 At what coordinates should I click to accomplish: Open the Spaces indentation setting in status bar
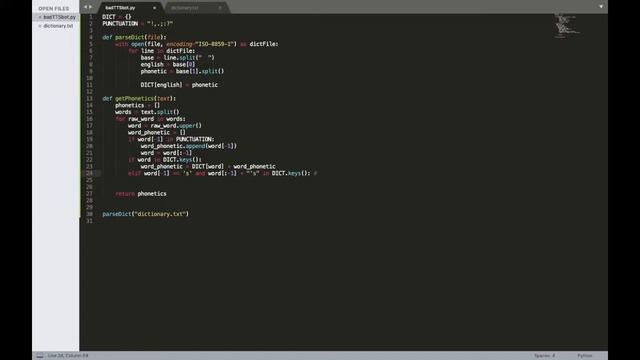pyautogui.click(x=544, y=356)
